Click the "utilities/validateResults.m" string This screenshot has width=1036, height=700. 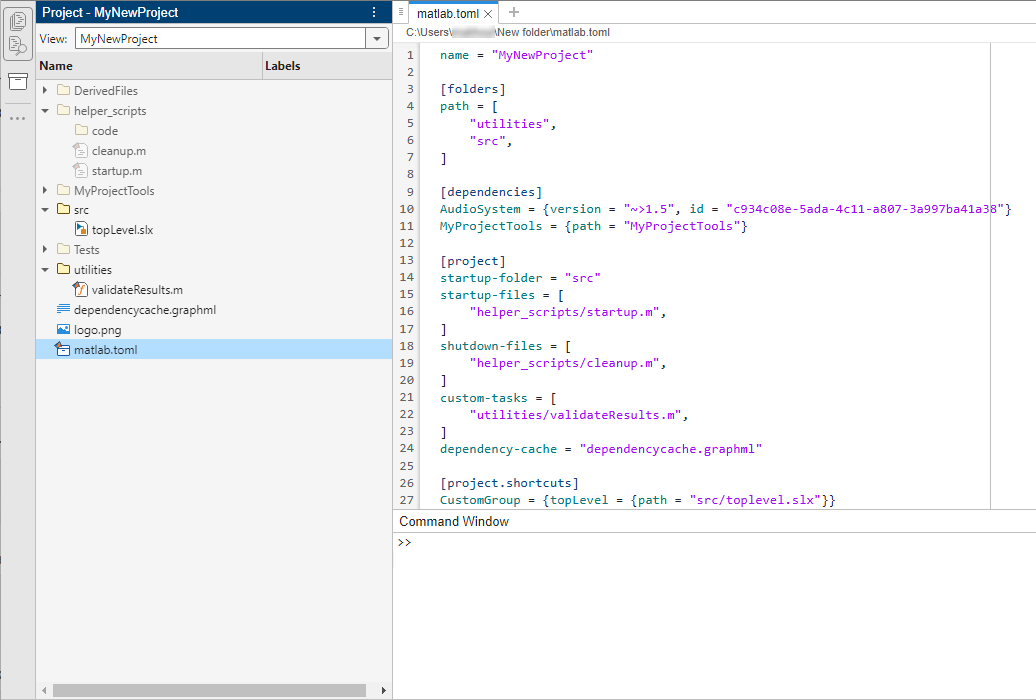[x=575, y=414]
